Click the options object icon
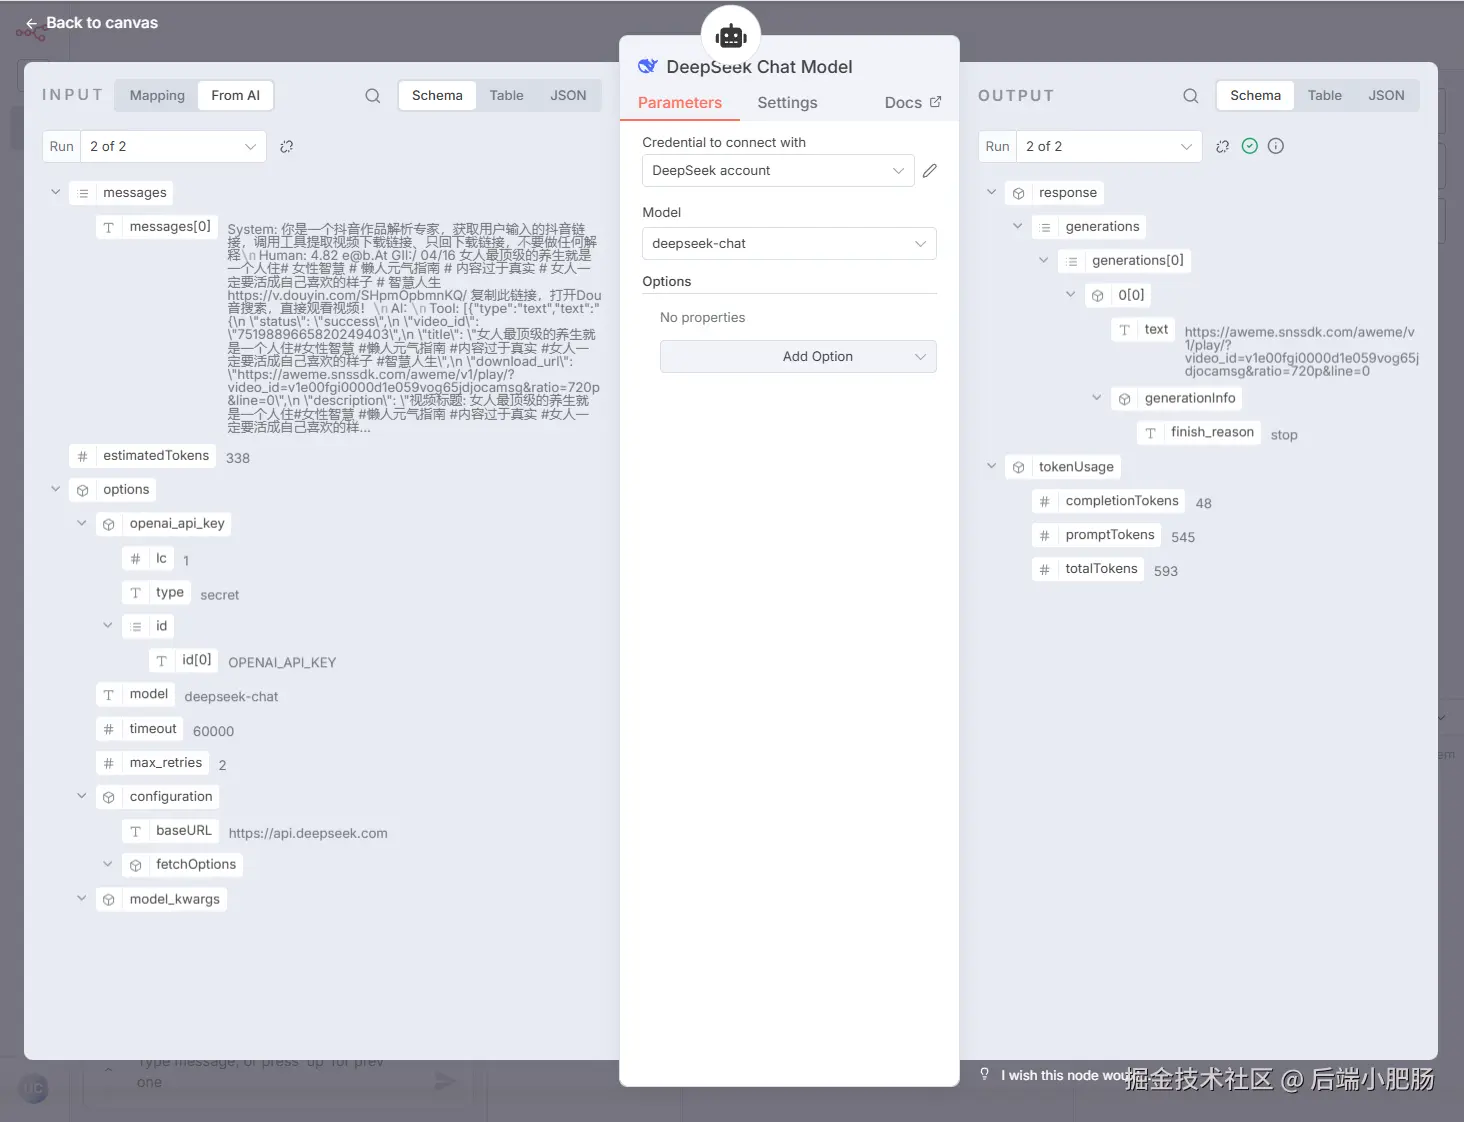The height and width of the screenshot is (1122, 1464). tap(83, 490)
